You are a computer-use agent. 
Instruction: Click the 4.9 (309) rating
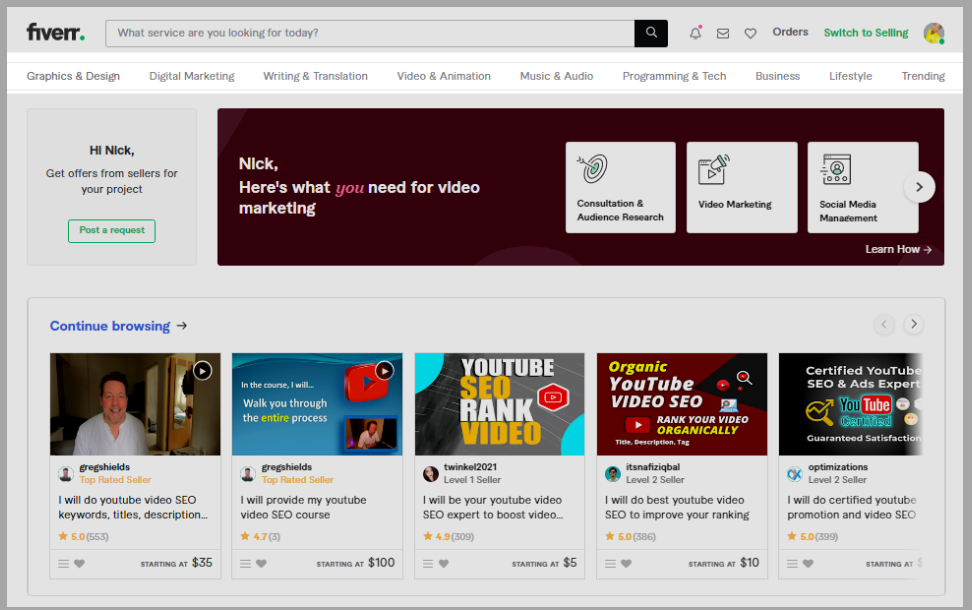tap(448, 536)
